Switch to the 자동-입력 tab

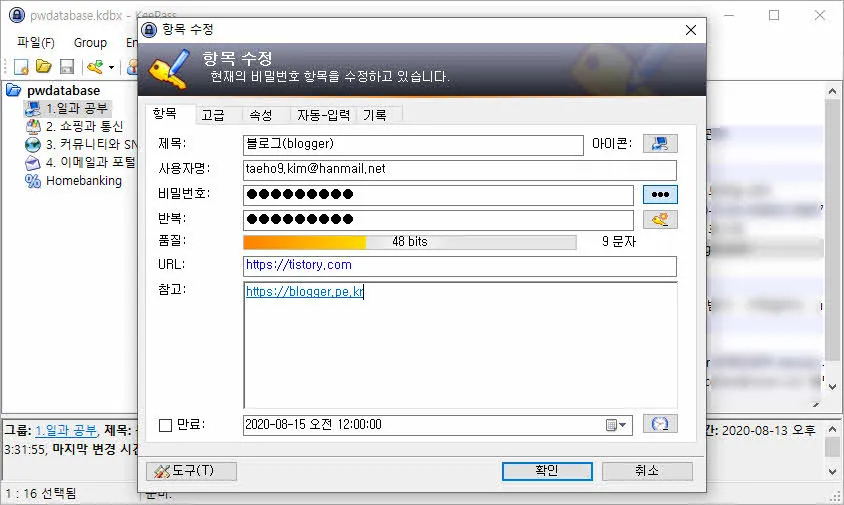click(323, 115)
